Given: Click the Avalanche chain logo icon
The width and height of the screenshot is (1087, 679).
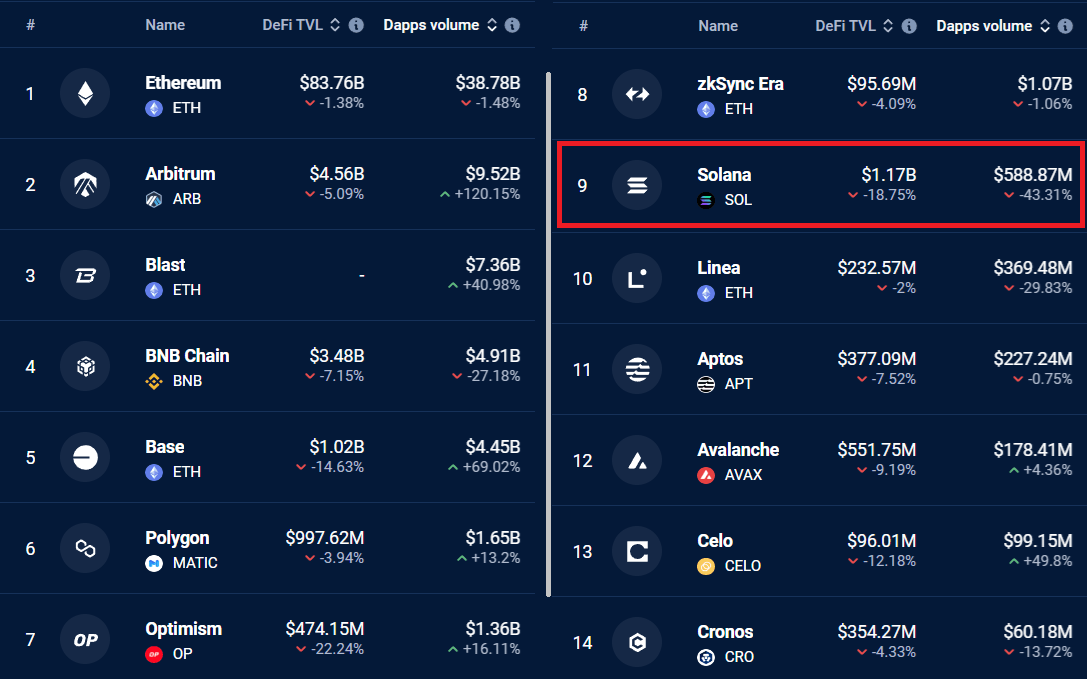Looking at the screenshot, I should 637,461.
